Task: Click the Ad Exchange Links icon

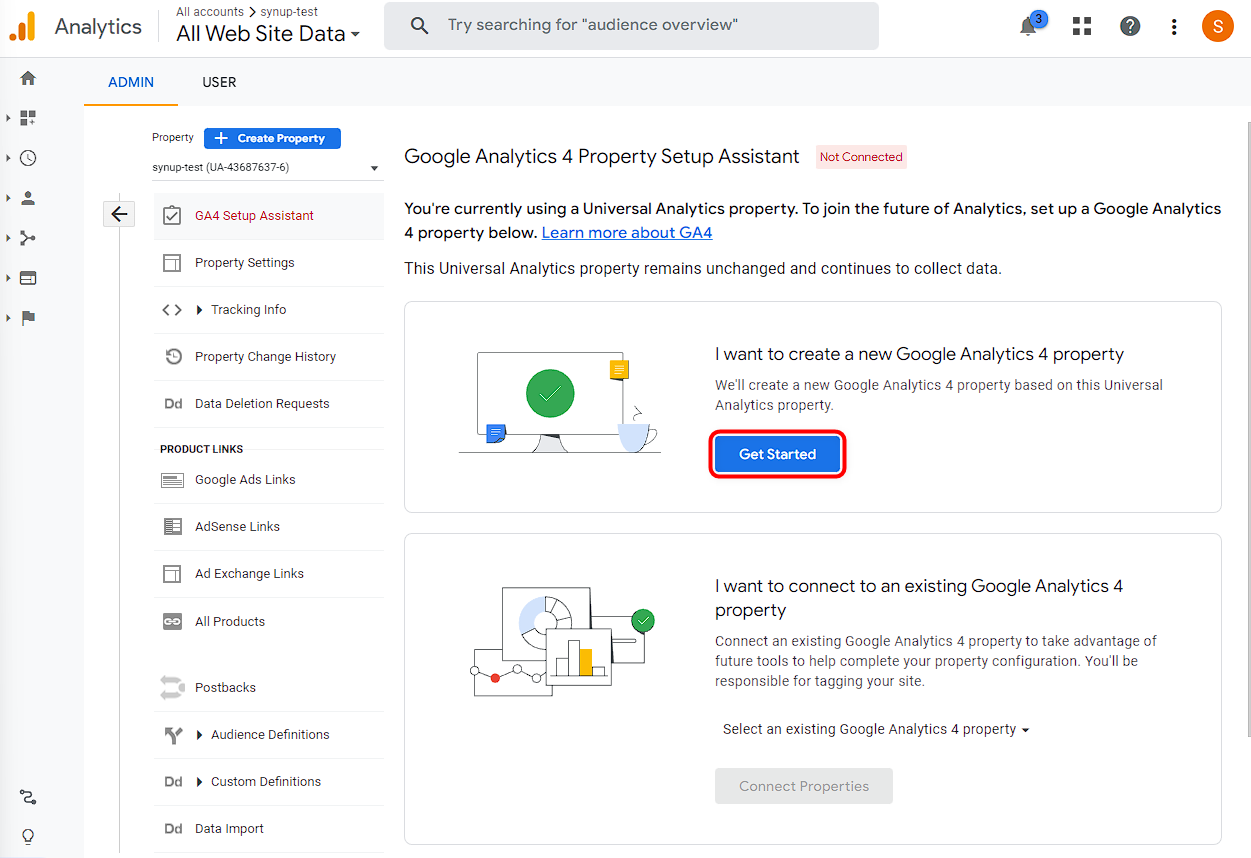Action: (173, 574)
